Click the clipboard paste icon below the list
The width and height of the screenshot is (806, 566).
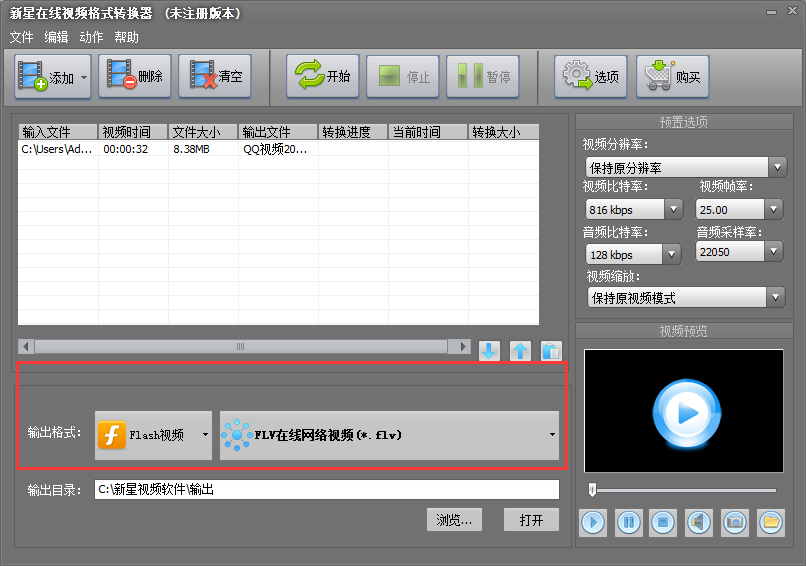coord(551,351)
